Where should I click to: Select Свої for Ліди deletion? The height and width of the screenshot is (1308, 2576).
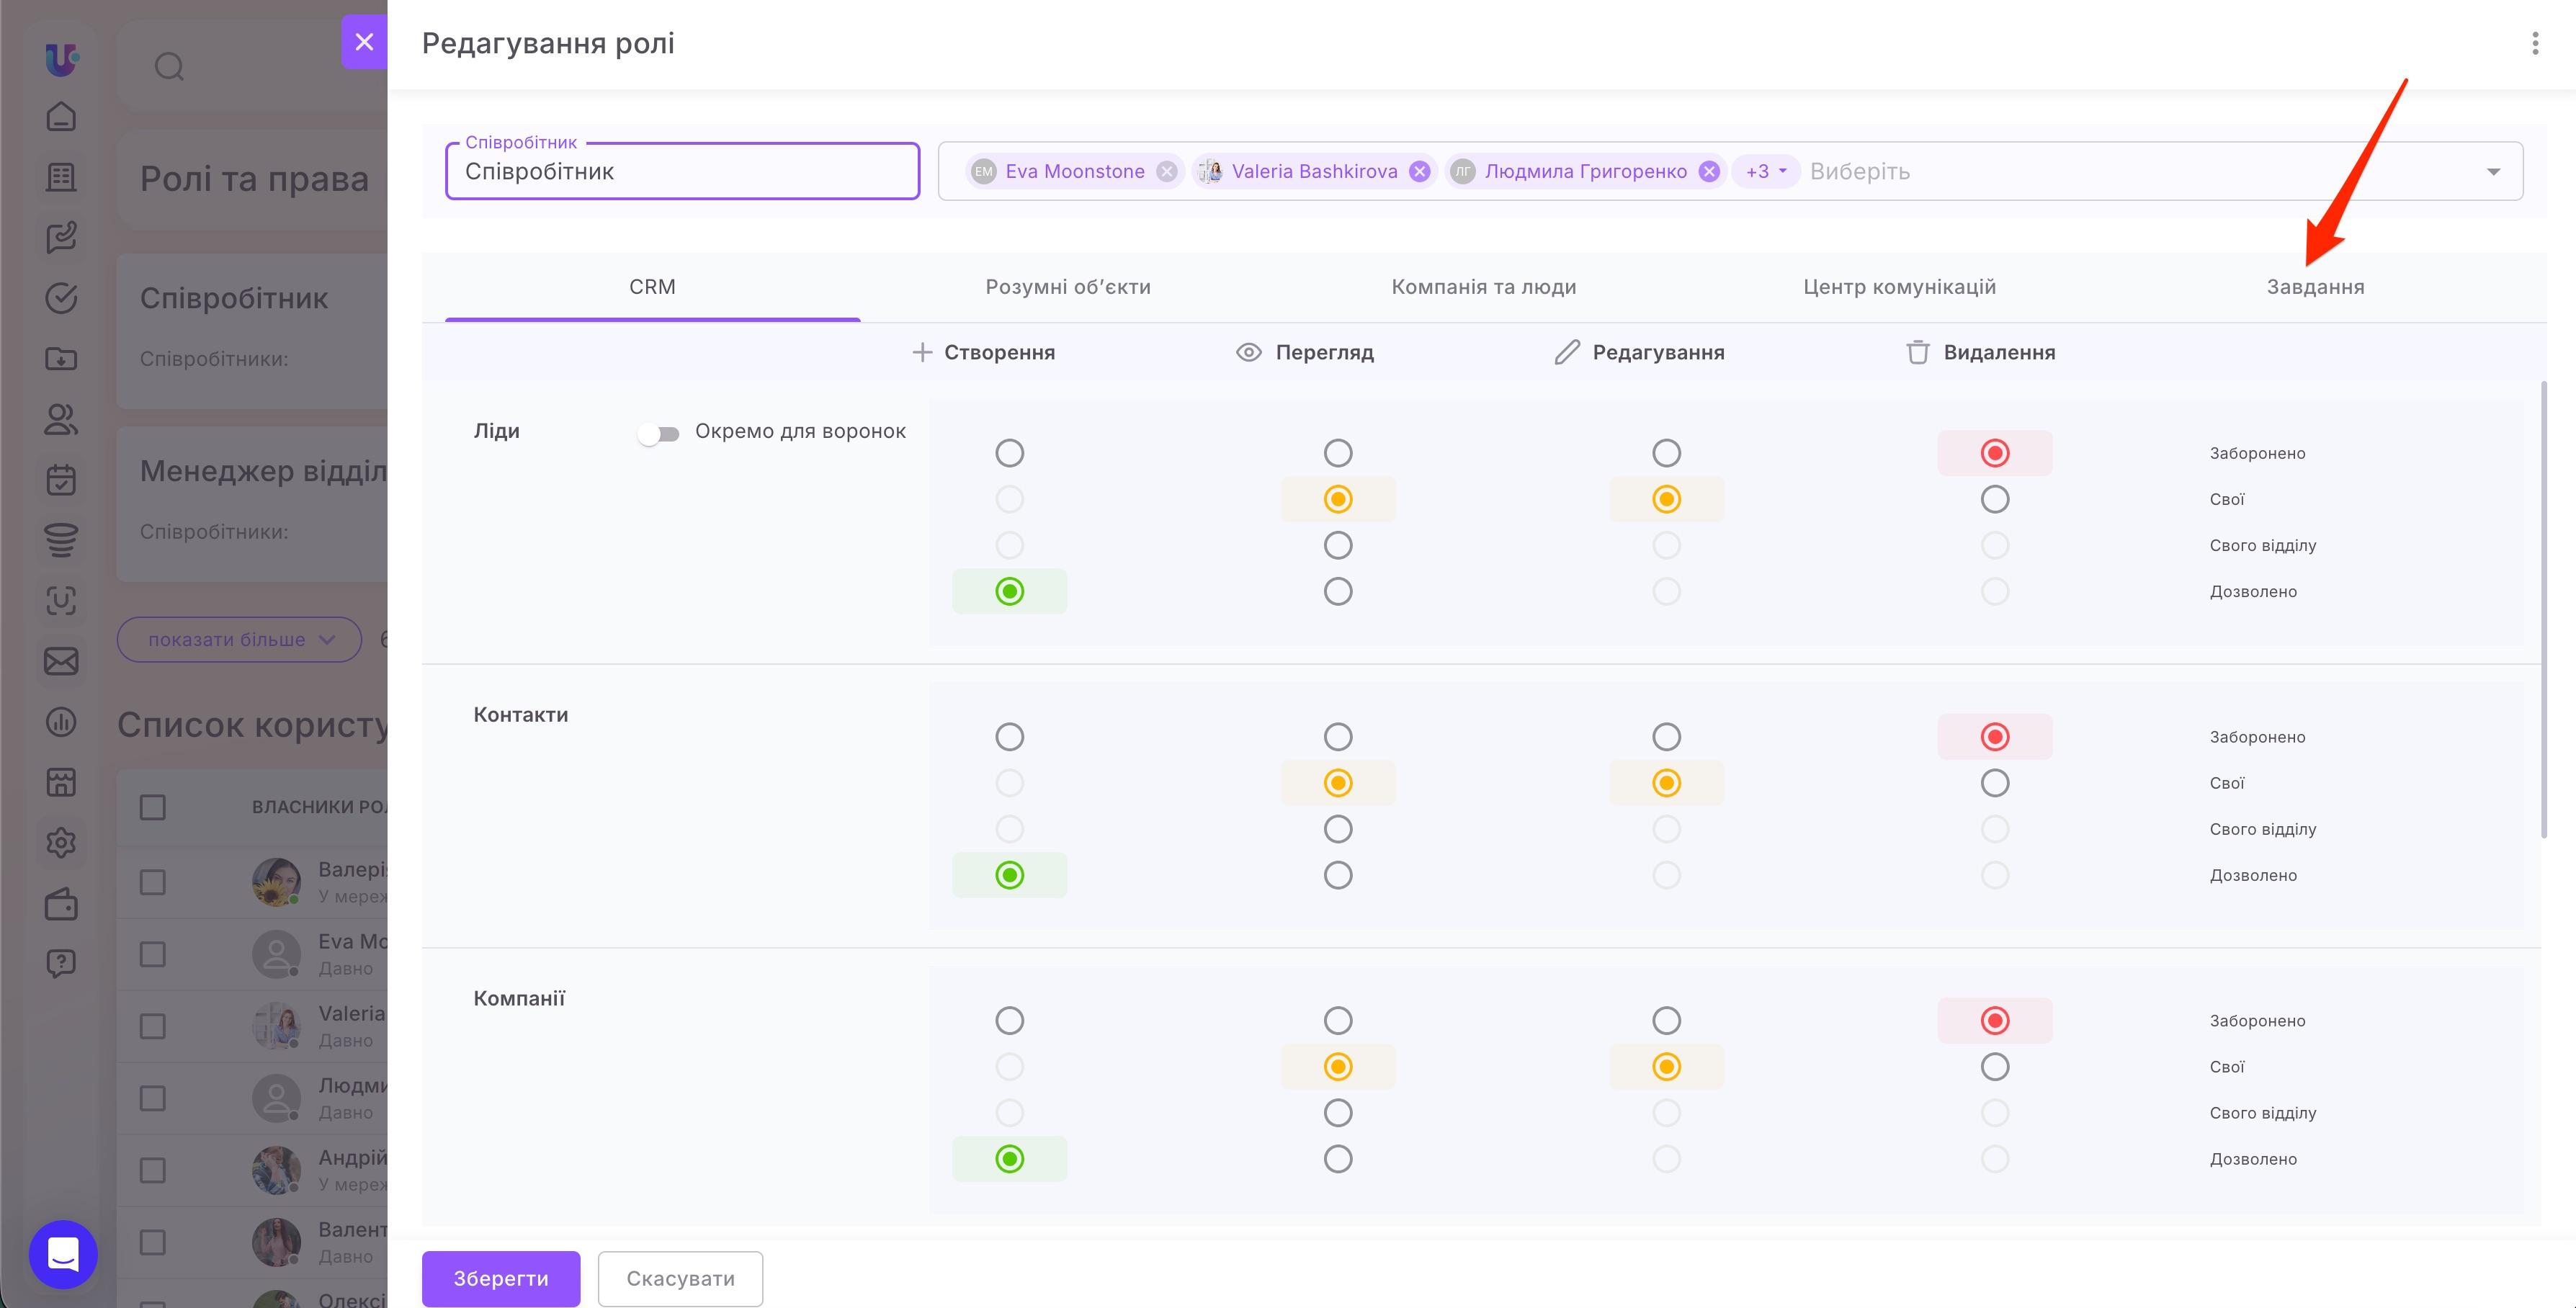(1994, 499)
